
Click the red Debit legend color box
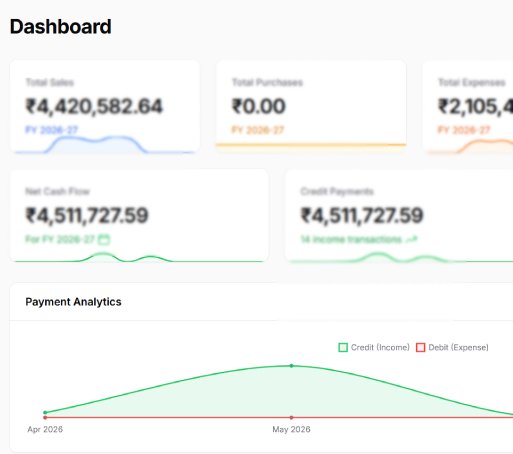point(421,347)
